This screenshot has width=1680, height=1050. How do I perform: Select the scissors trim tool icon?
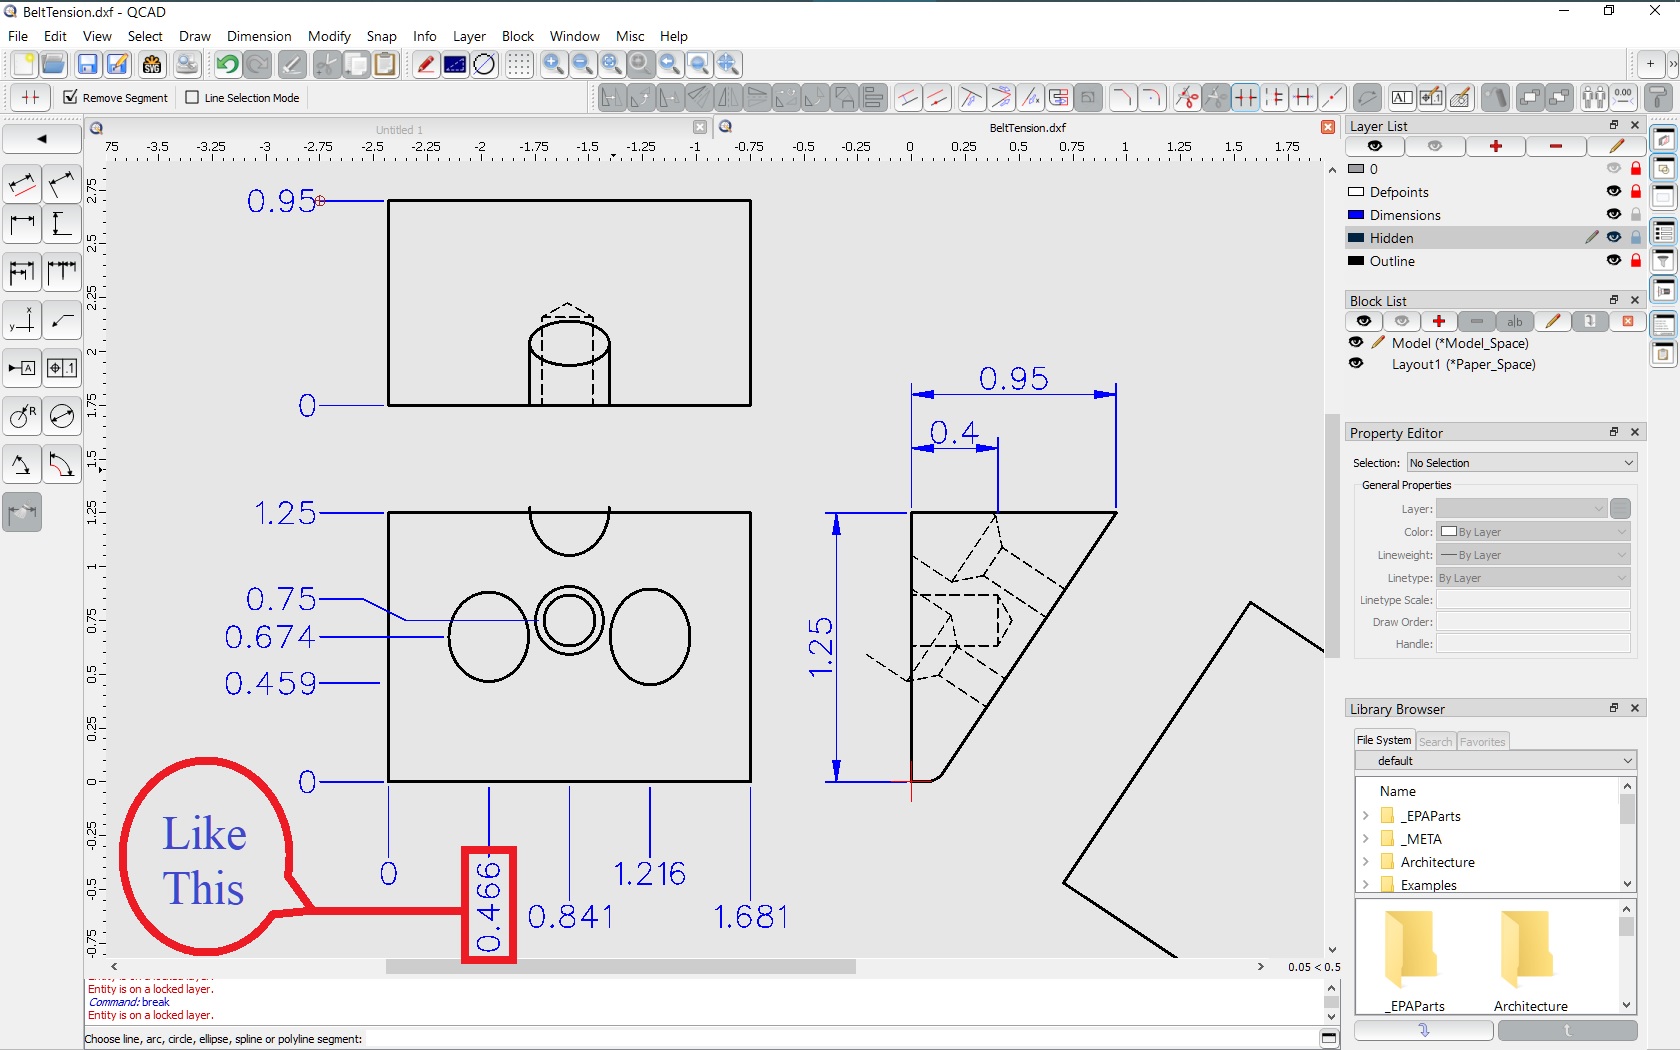[x=1186, y=98]
